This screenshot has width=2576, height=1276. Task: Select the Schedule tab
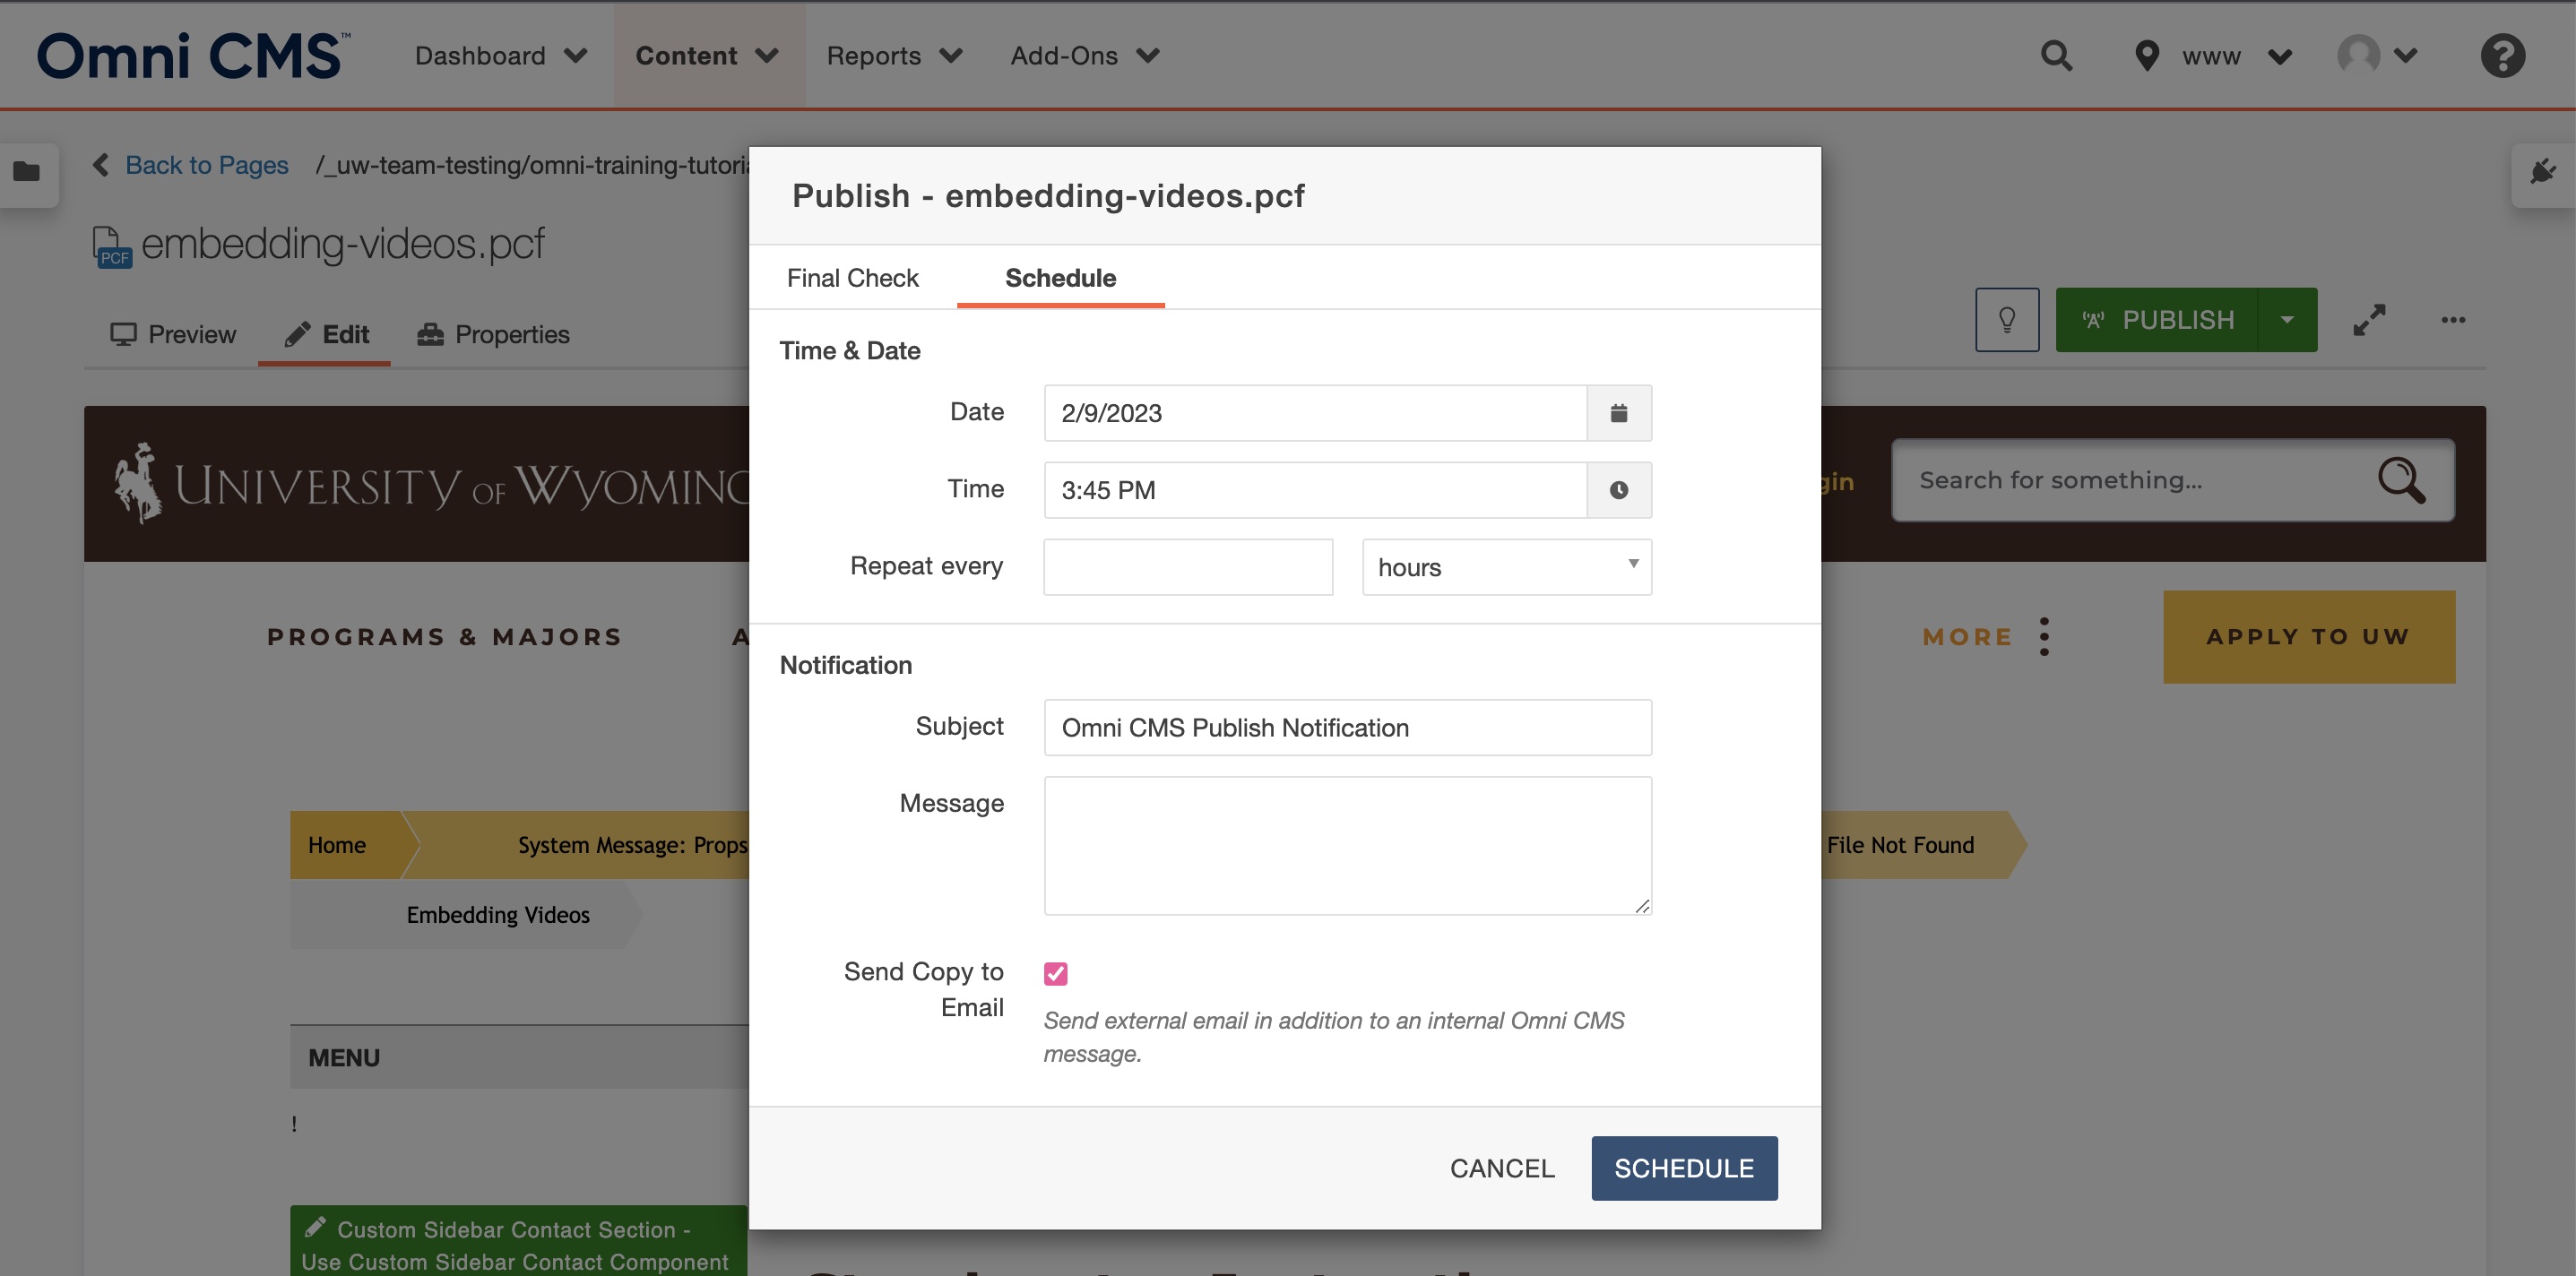pos(1059,276)
